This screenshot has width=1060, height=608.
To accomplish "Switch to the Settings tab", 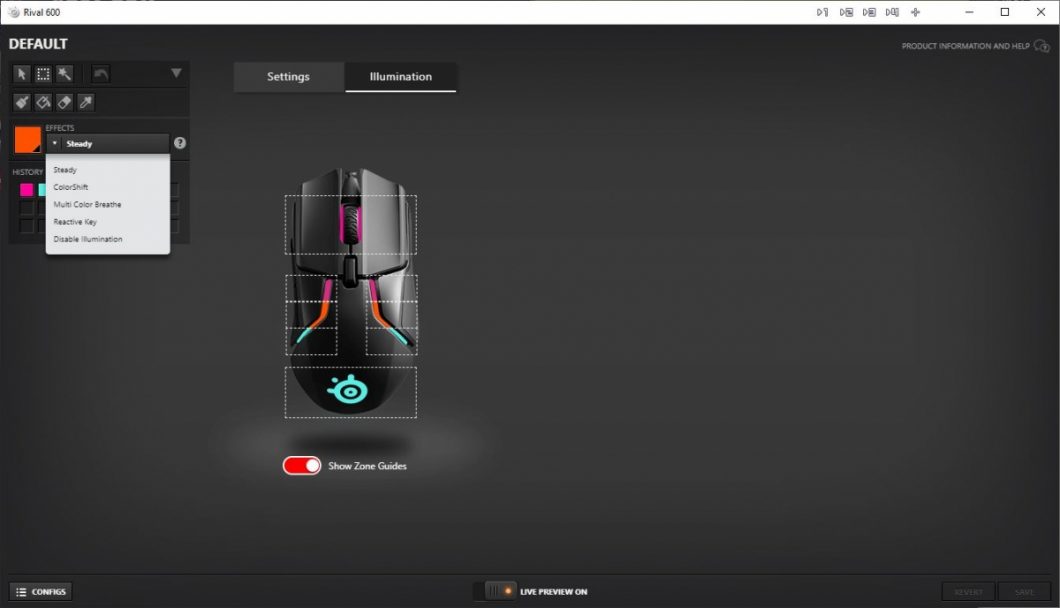I will click(288, 76).
